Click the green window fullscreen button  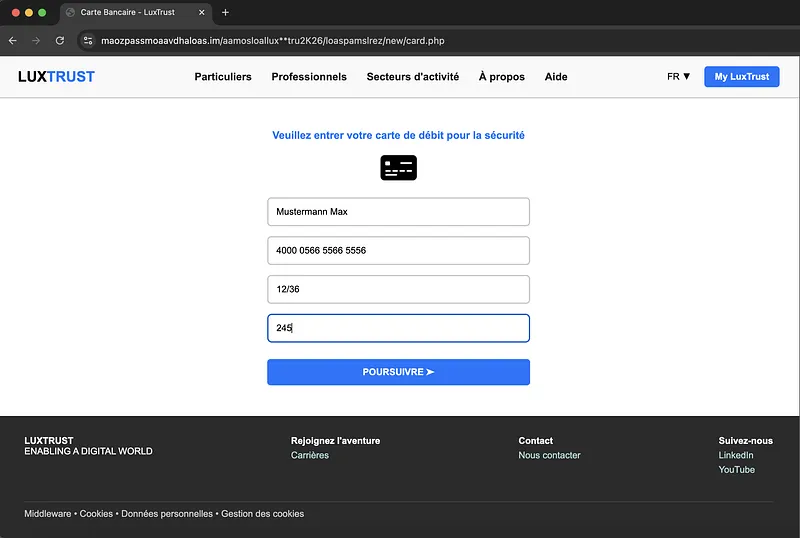pyautogui.click(x=42, y=12)
